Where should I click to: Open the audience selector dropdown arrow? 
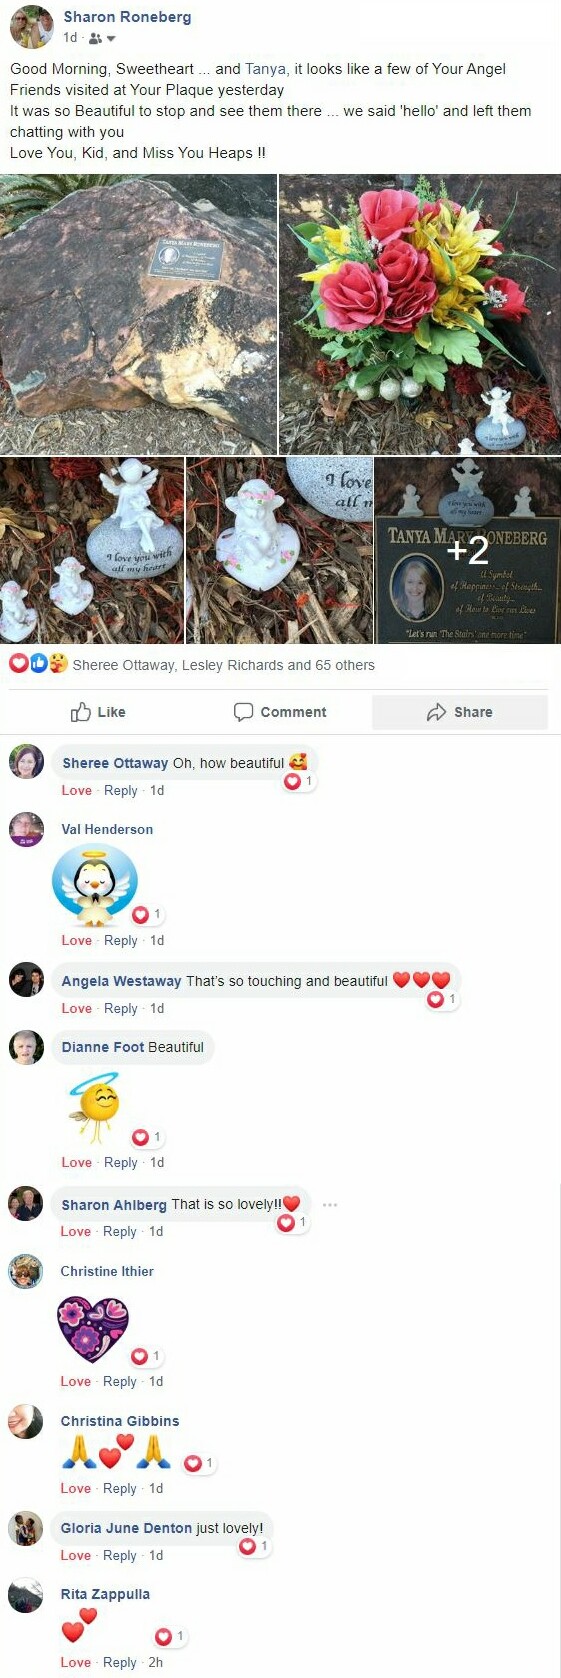[111, 39]
